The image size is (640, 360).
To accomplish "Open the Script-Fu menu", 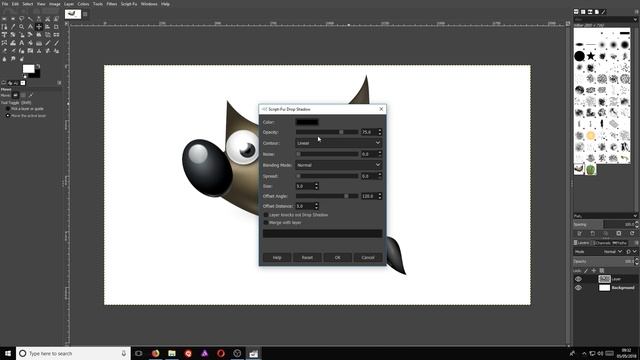I will point(129,4).
